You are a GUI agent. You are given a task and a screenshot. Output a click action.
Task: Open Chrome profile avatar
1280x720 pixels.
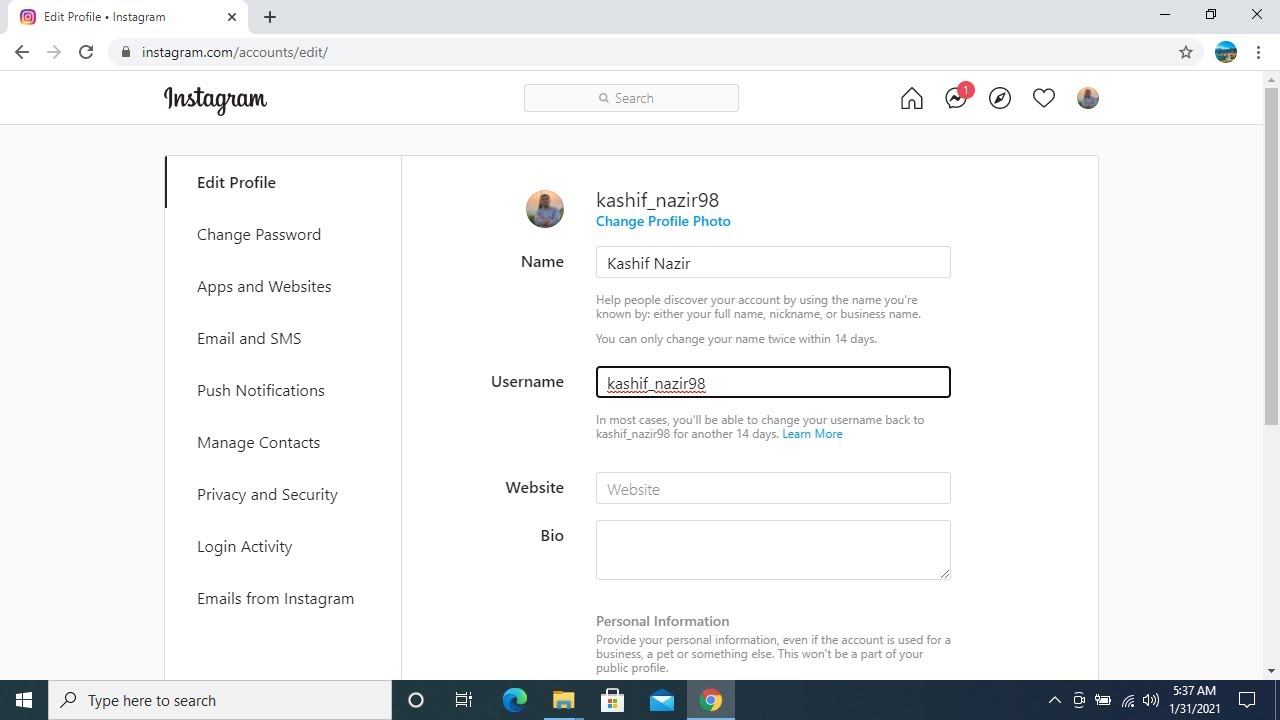click(x=1226, y=52)
